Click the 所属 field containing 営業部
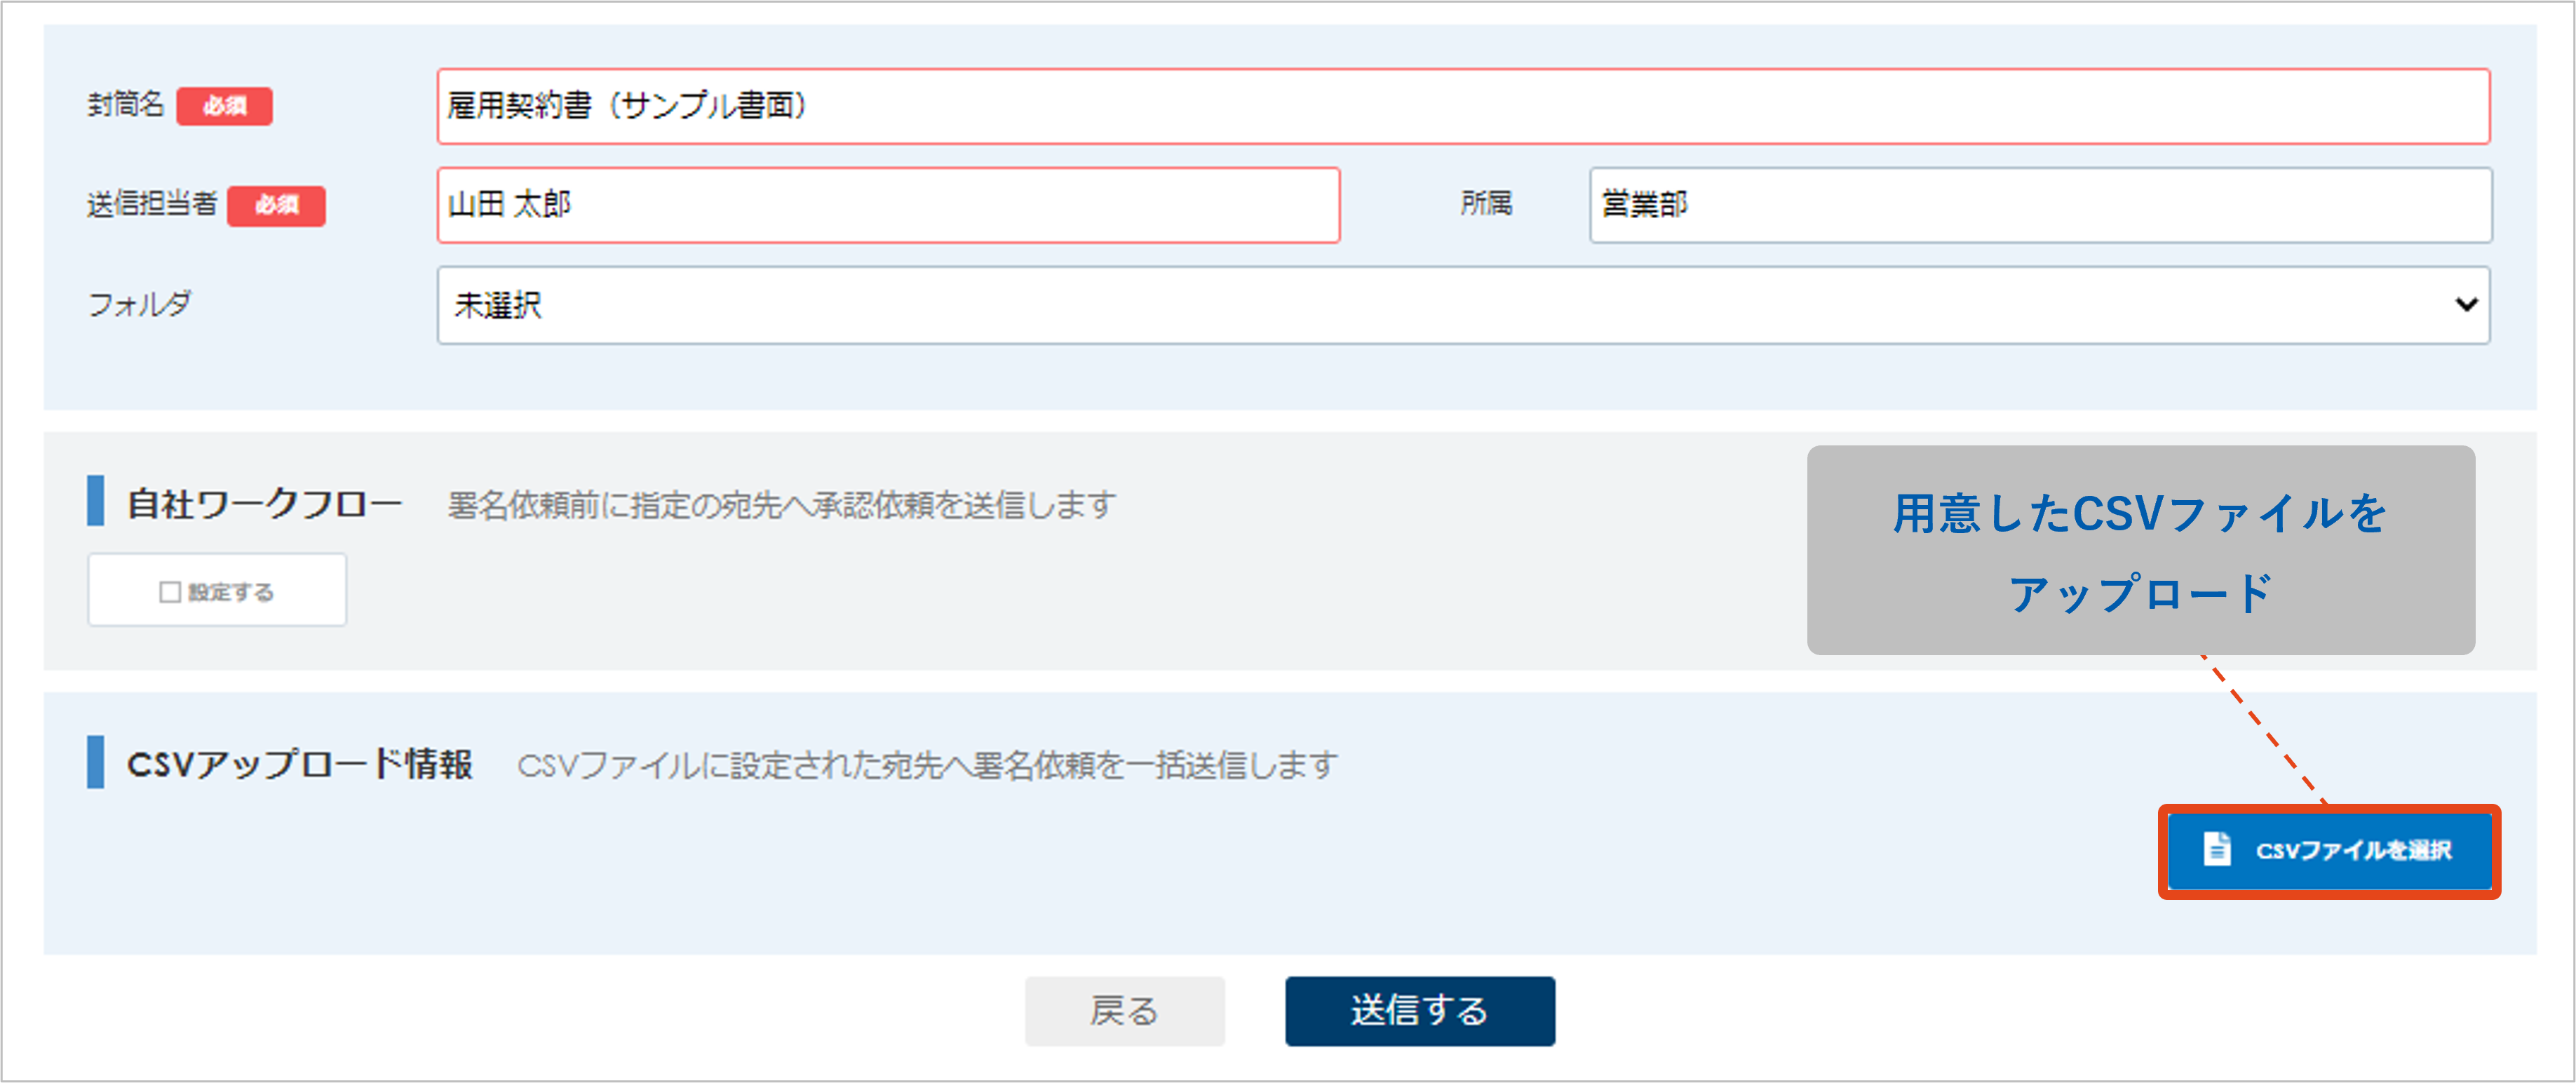The width and height of the screenshot is (2576, 1083). [2040, 205]
